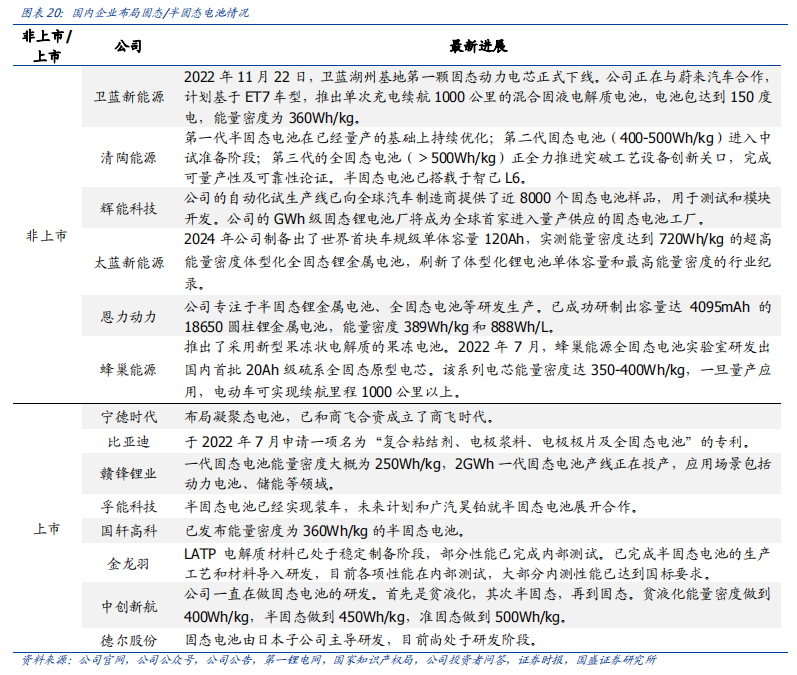
Task: Click the company name 卫蓝新能源
Action: click(x=129, y=97)
